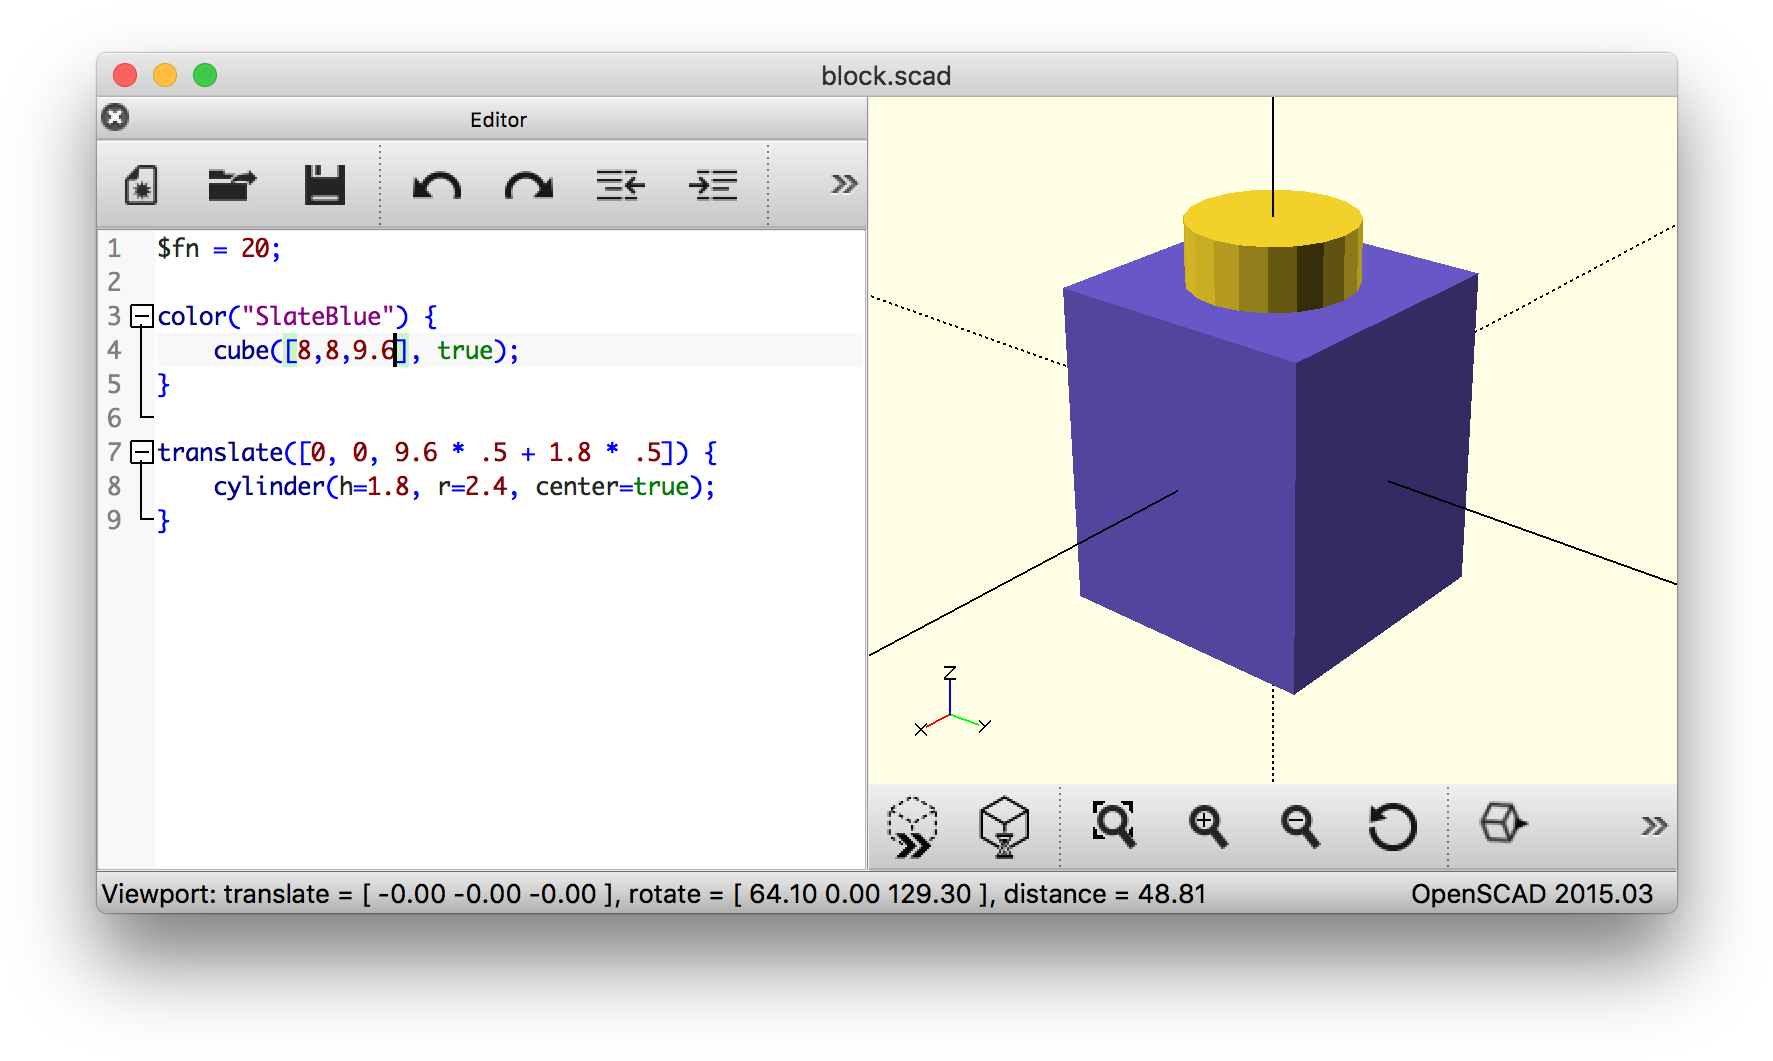The image size is (1773, 1061).
Task: Collapse the SlateBlue color block
Action: 143,316
